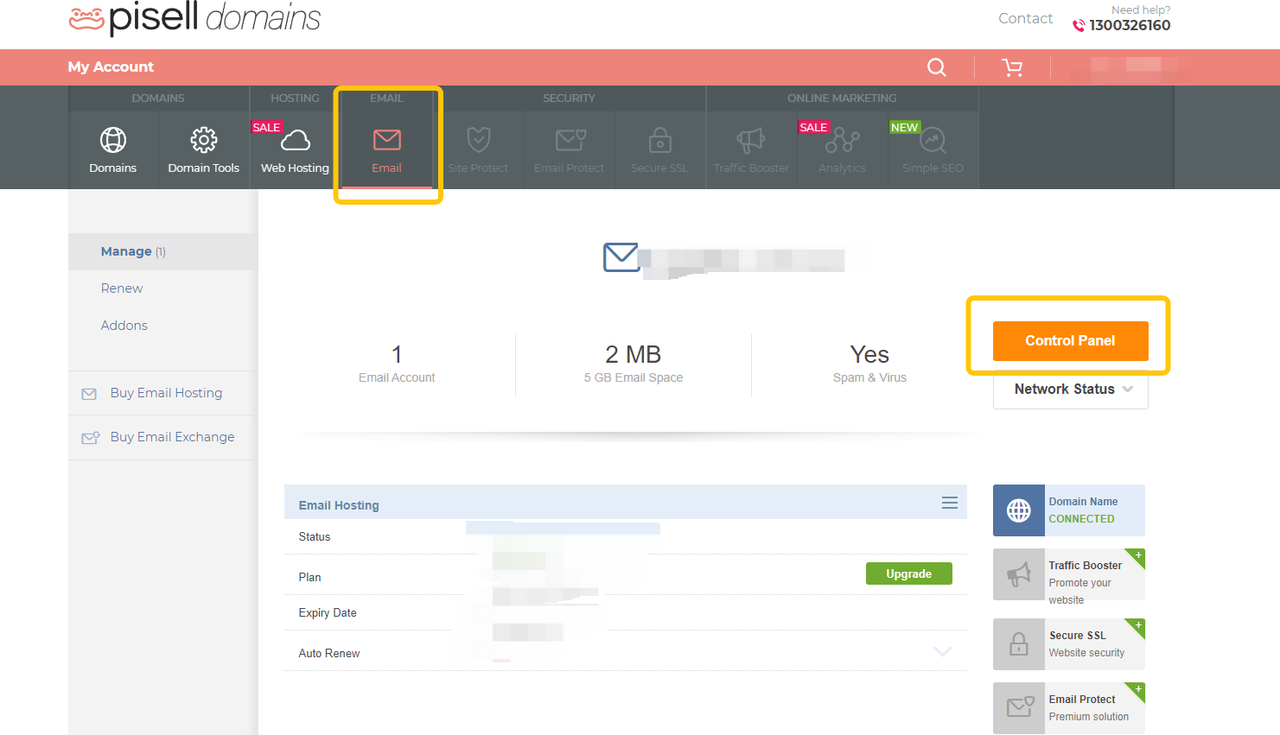Image resolution: width=1280 pixels, height=735 pixels.
Task: Click the Email Hosting panel header
Action: pos(625,504)
